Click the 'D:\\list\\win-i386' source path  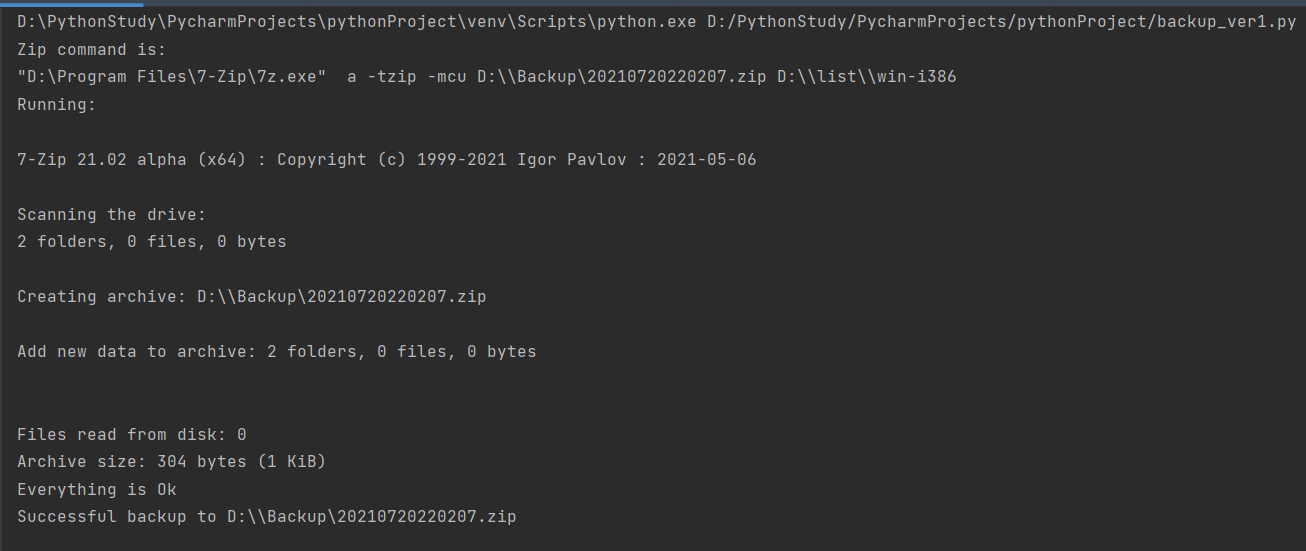click(867, 77)
